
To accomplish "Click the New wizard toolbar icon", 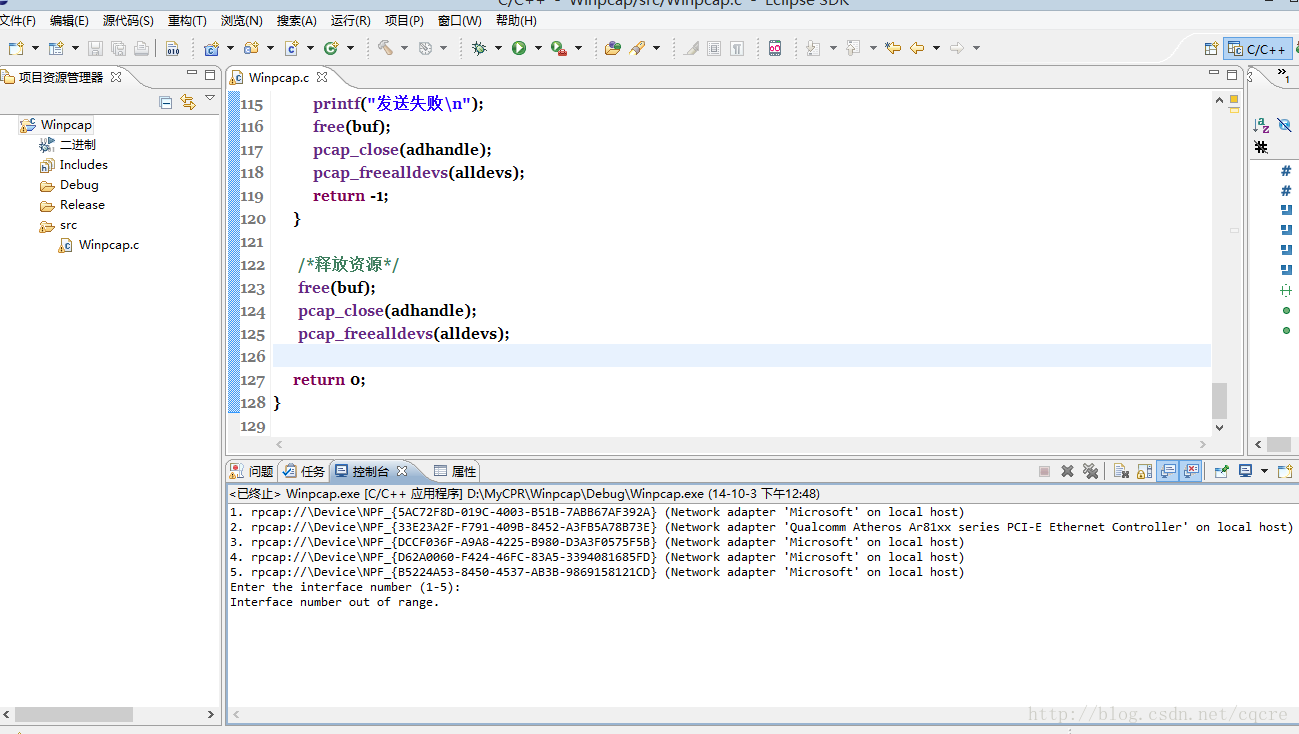I will [15, 48].
